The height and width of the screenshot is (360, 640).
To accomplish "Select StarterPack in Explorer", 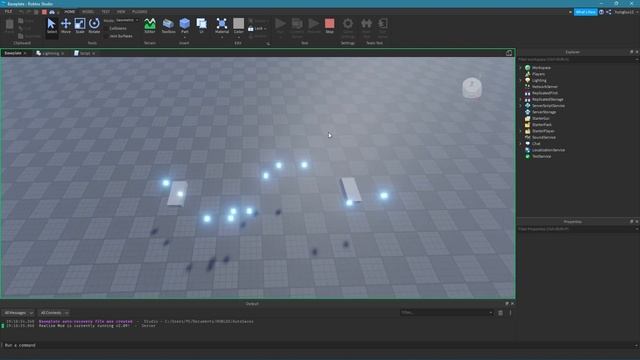I will point(542,125).
